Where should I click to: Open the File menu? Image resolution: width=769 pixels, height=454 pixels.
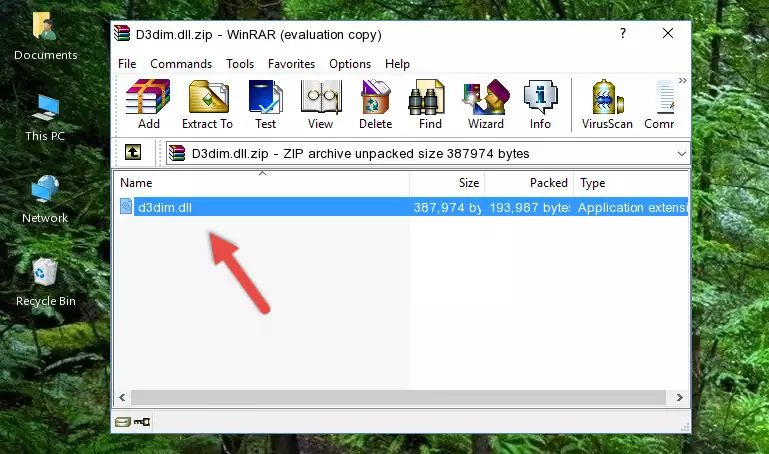[x=127, y=64]
